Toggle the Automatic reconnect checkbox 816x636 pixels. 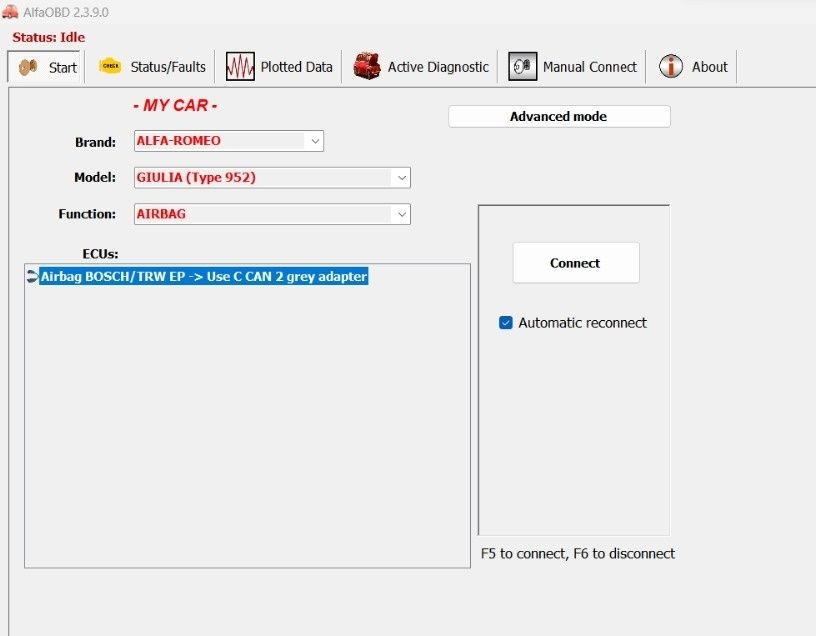[x=506, y=323]
